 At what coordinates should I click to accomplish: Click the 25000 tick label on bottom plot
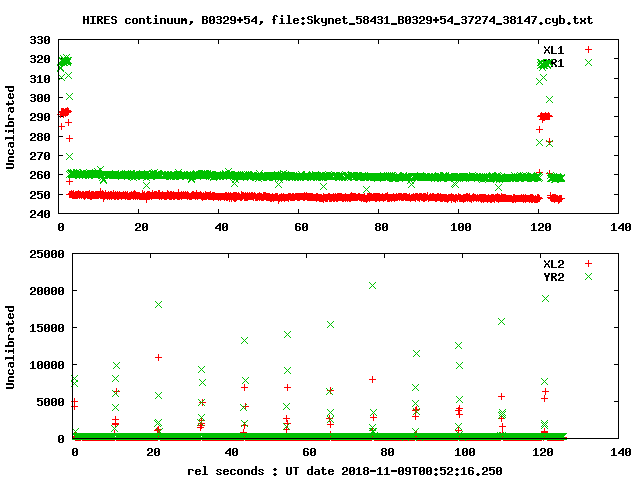(x=47, y=254)
